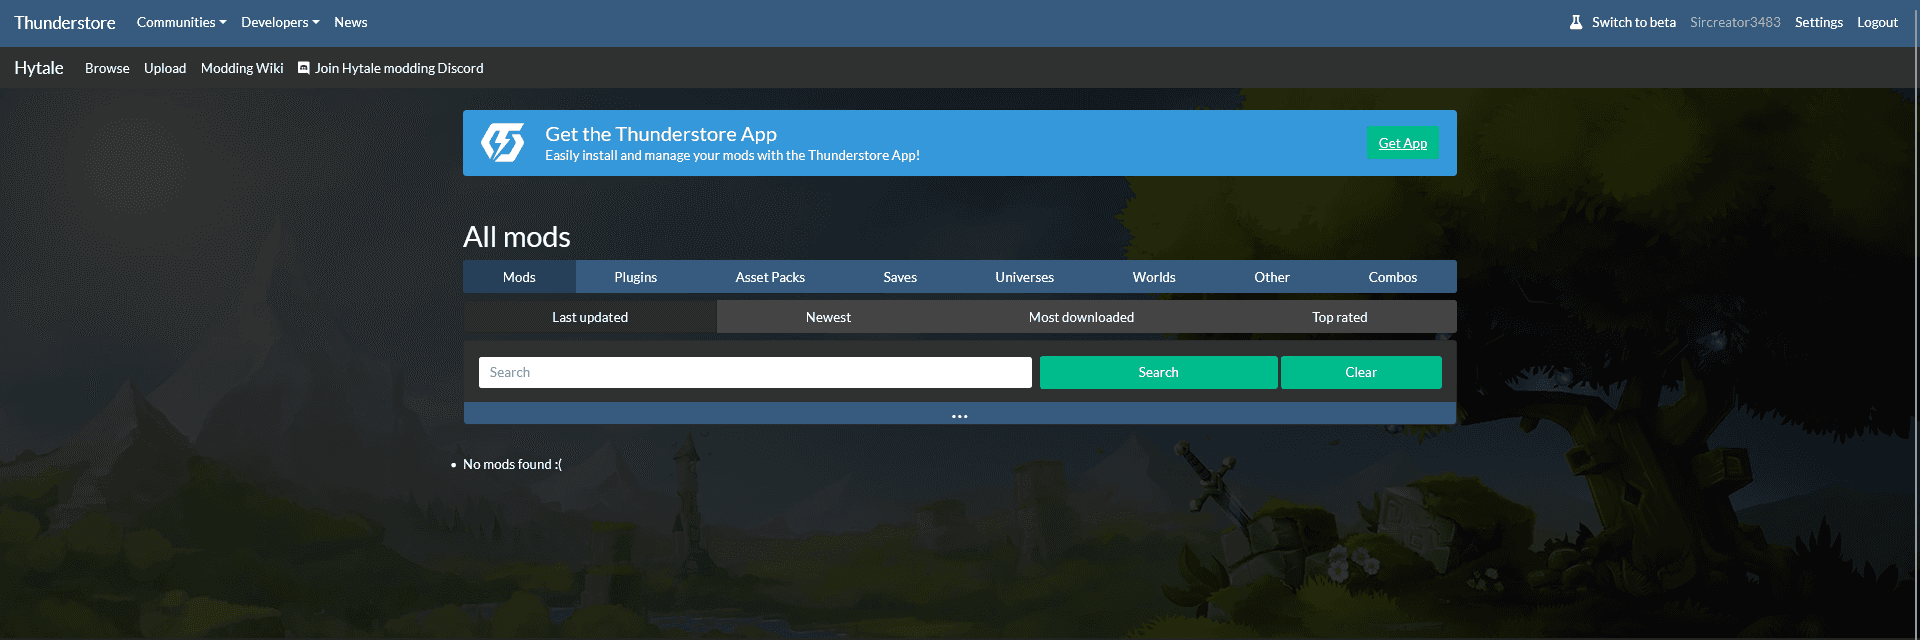Sort by Top rated
Screen dimensions: 1920x640
(x=1339, y=317)
